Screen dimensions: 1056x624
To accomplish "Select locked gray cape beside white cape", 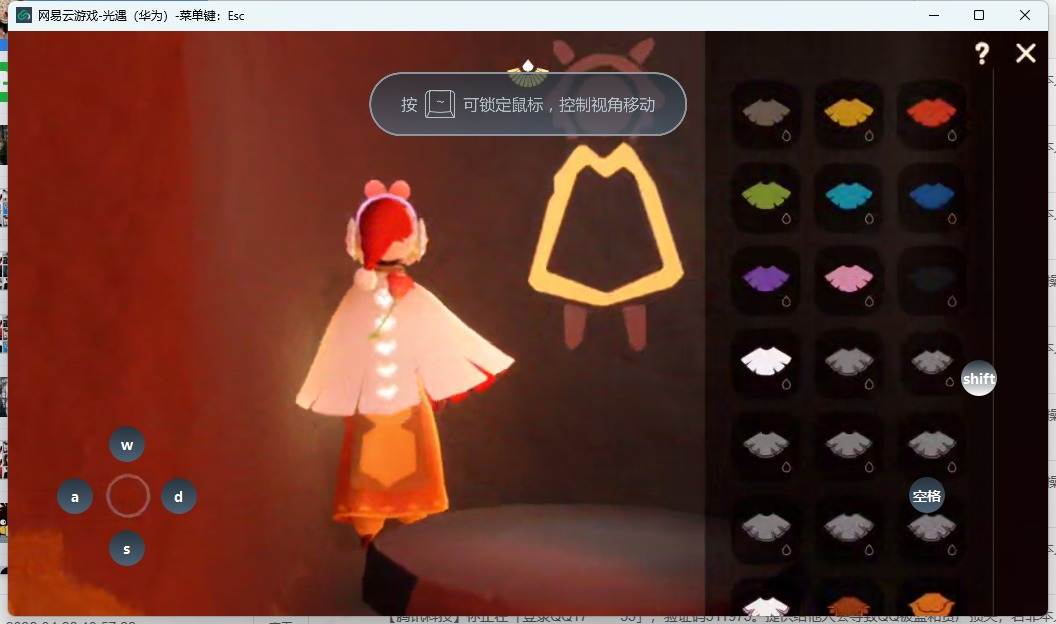I will click(849, 362).
